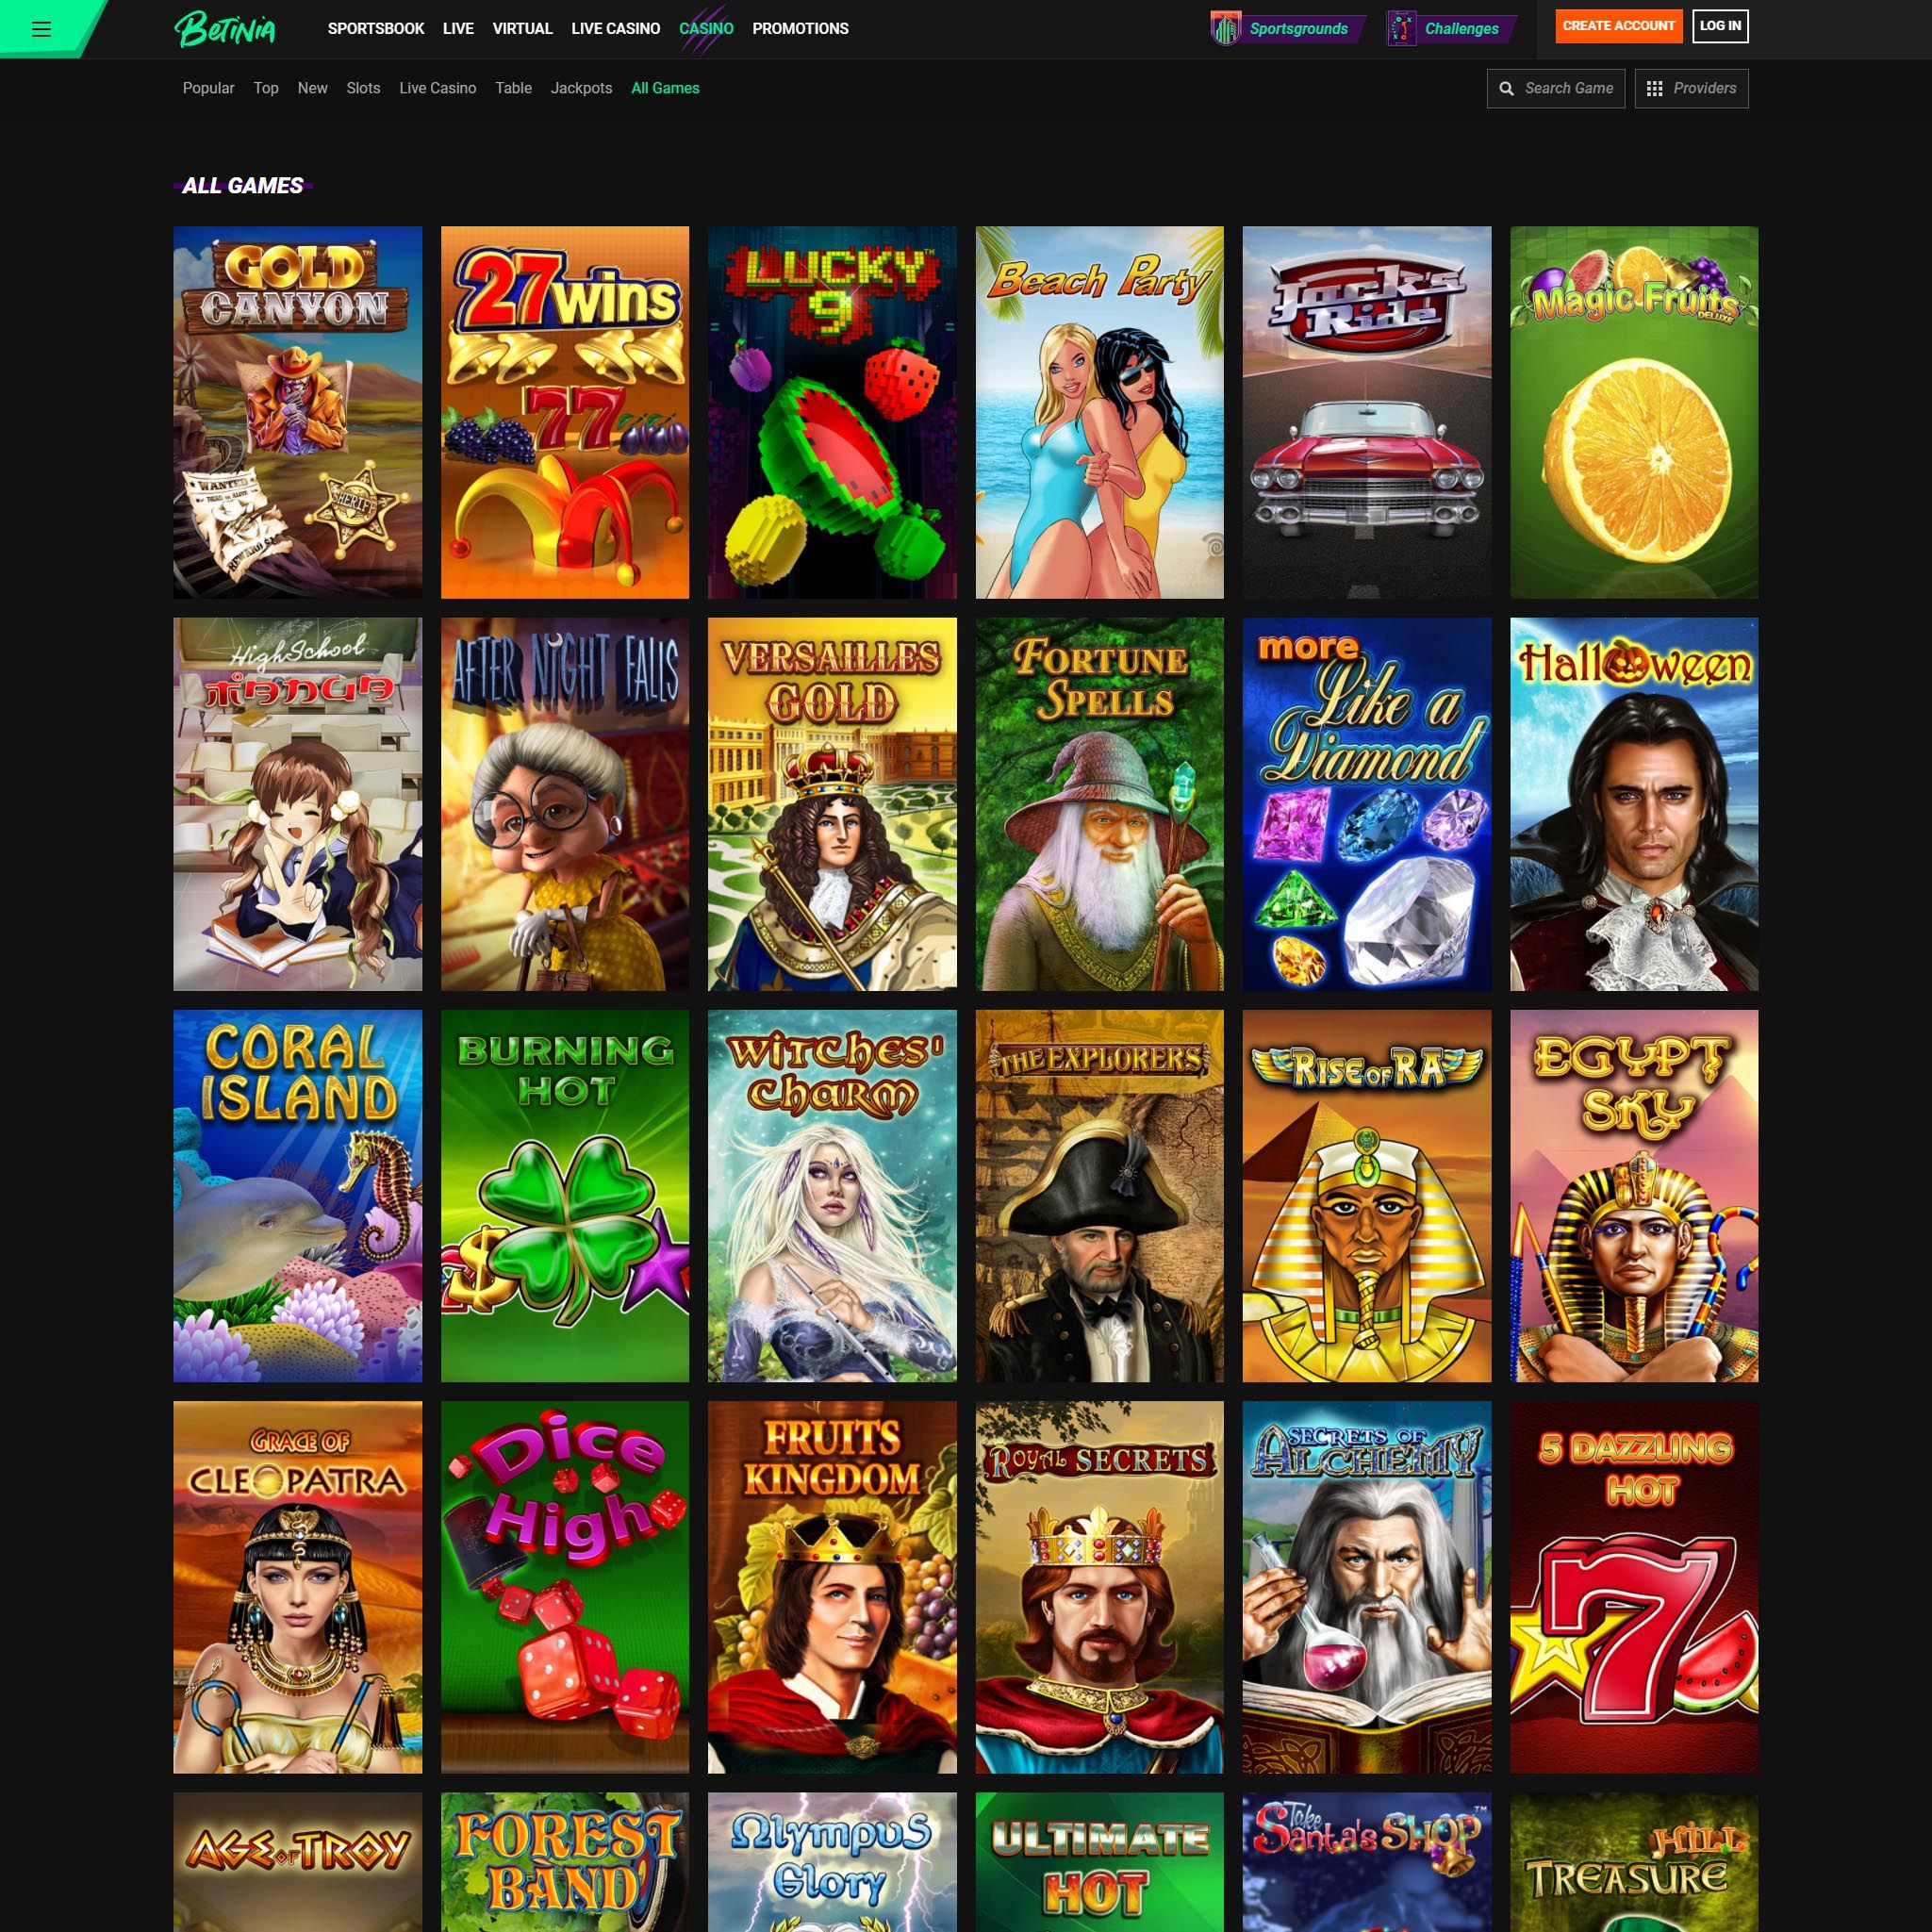Scroll down to view more games

(x=966, y=1910)
